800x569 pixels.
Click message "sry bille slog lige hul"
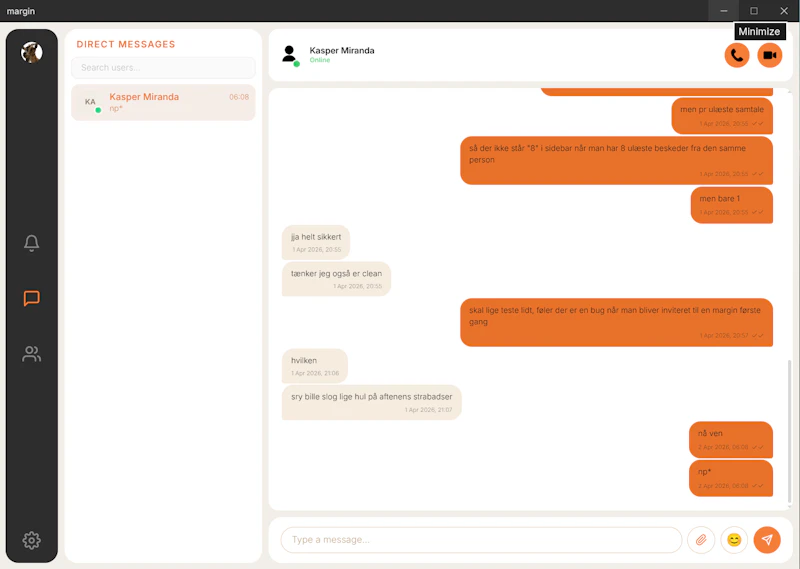point(371,402)
